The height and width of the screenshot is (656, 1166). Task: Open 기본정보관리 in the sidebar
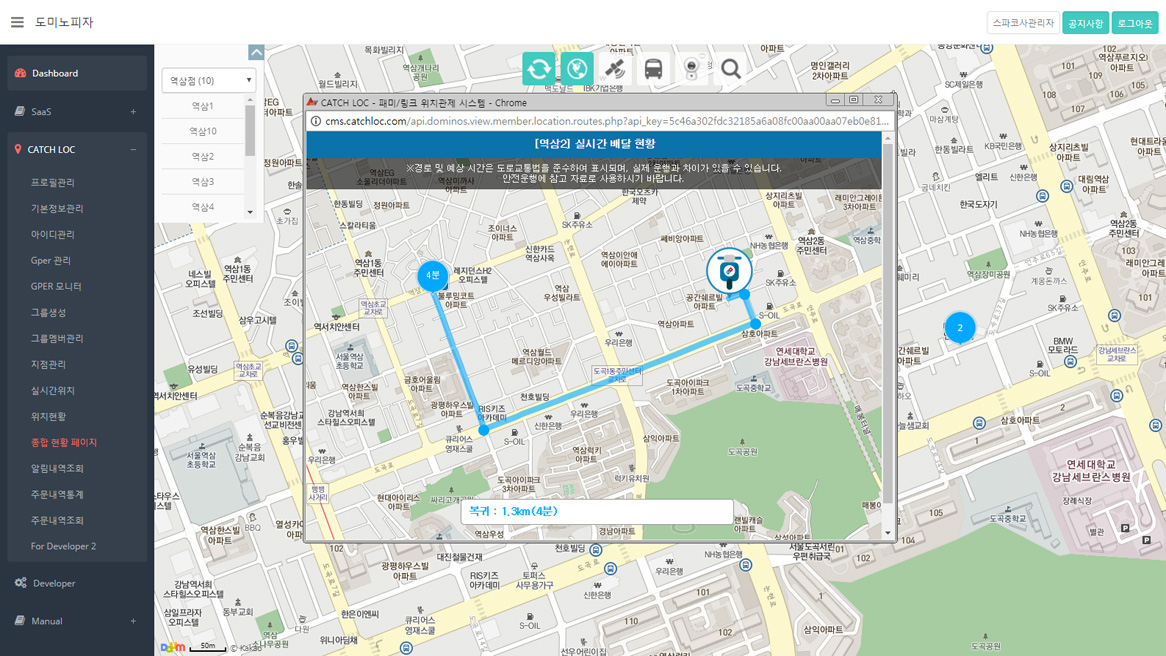(57, 208)
